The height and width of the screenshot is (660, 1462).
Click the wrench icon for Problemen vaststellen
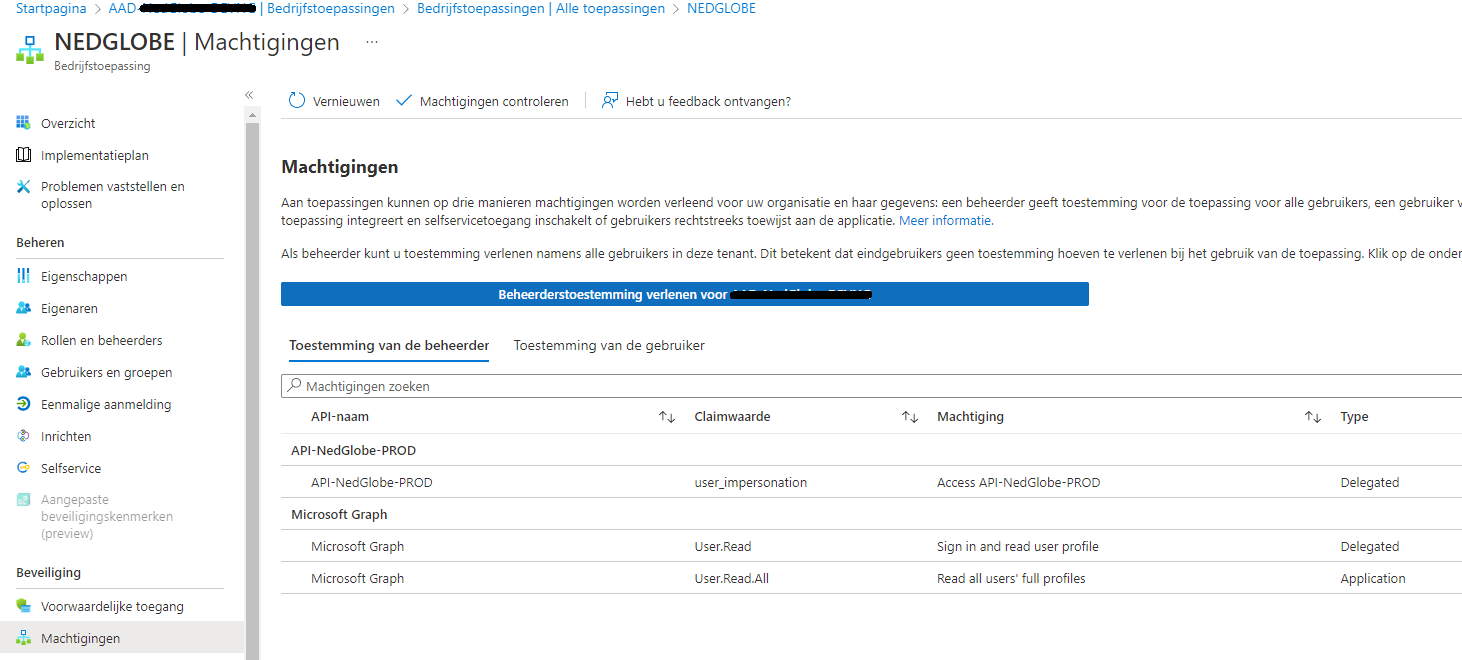[x=24, y=187]
